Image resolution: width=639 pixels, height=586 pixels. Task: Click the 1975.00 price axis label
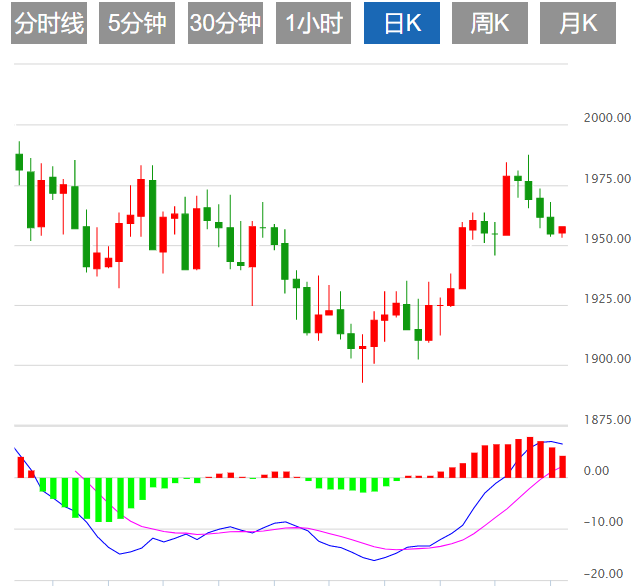(x=607, y=178)
